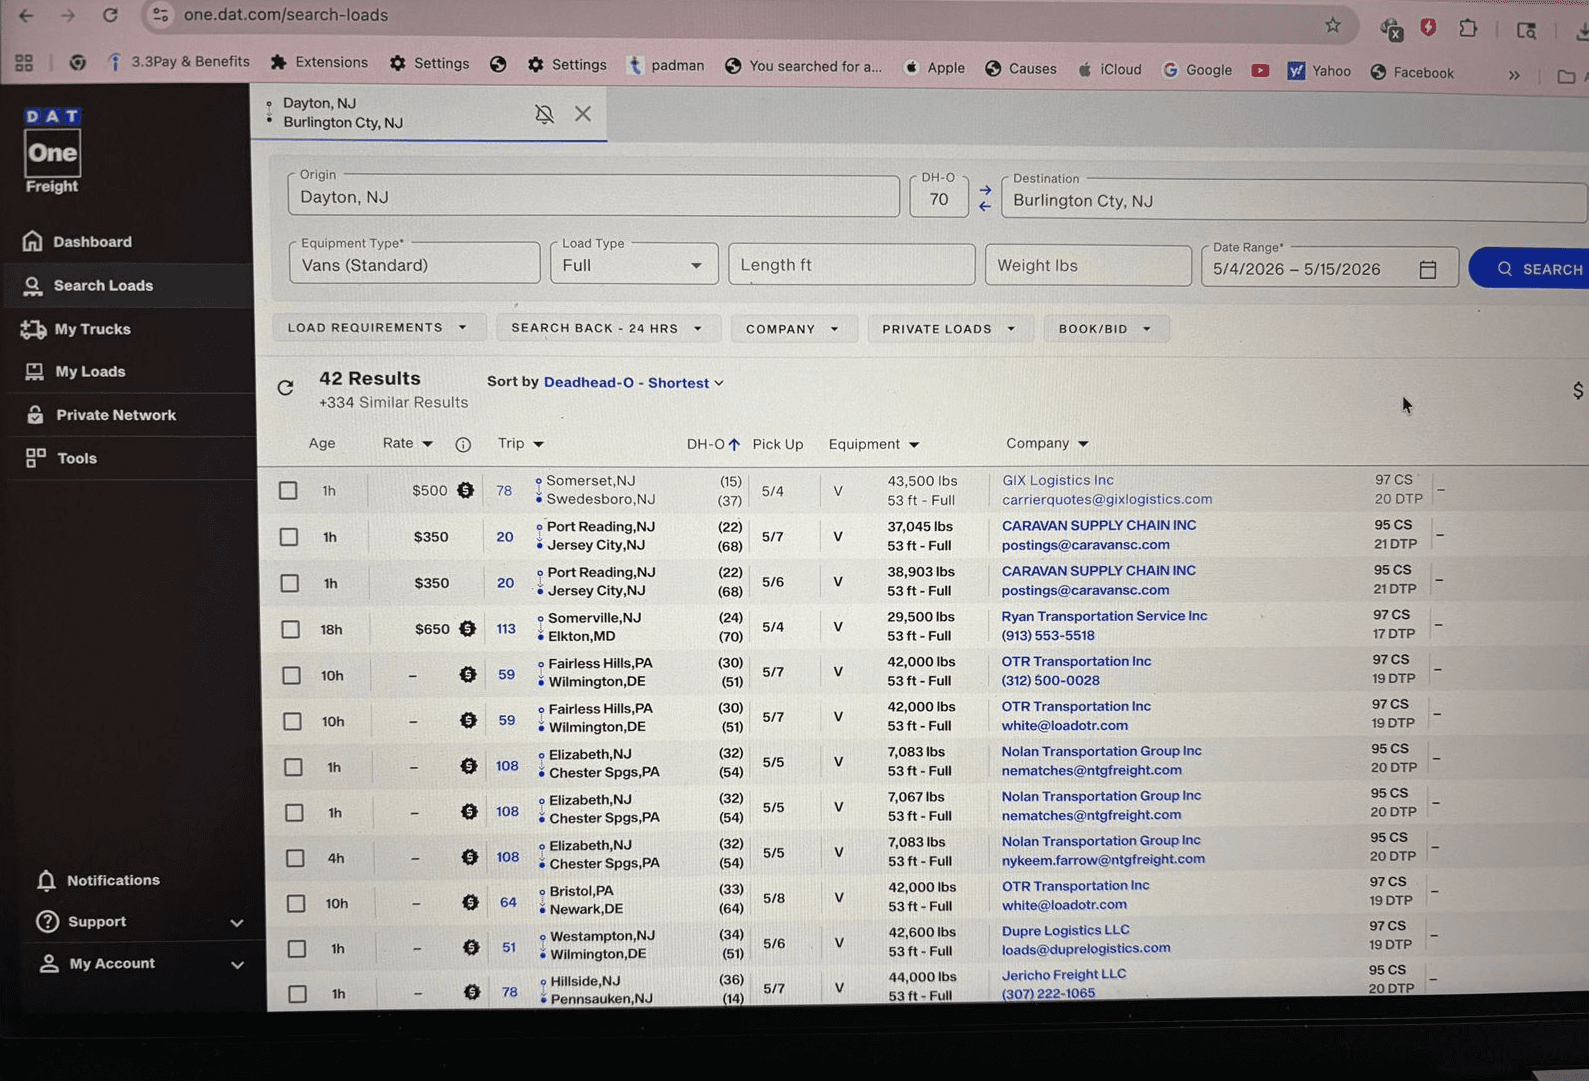Open the My Loads icon
Image resolution: width=1589 pixels, height=1081 pixels.
coord(34,371)
